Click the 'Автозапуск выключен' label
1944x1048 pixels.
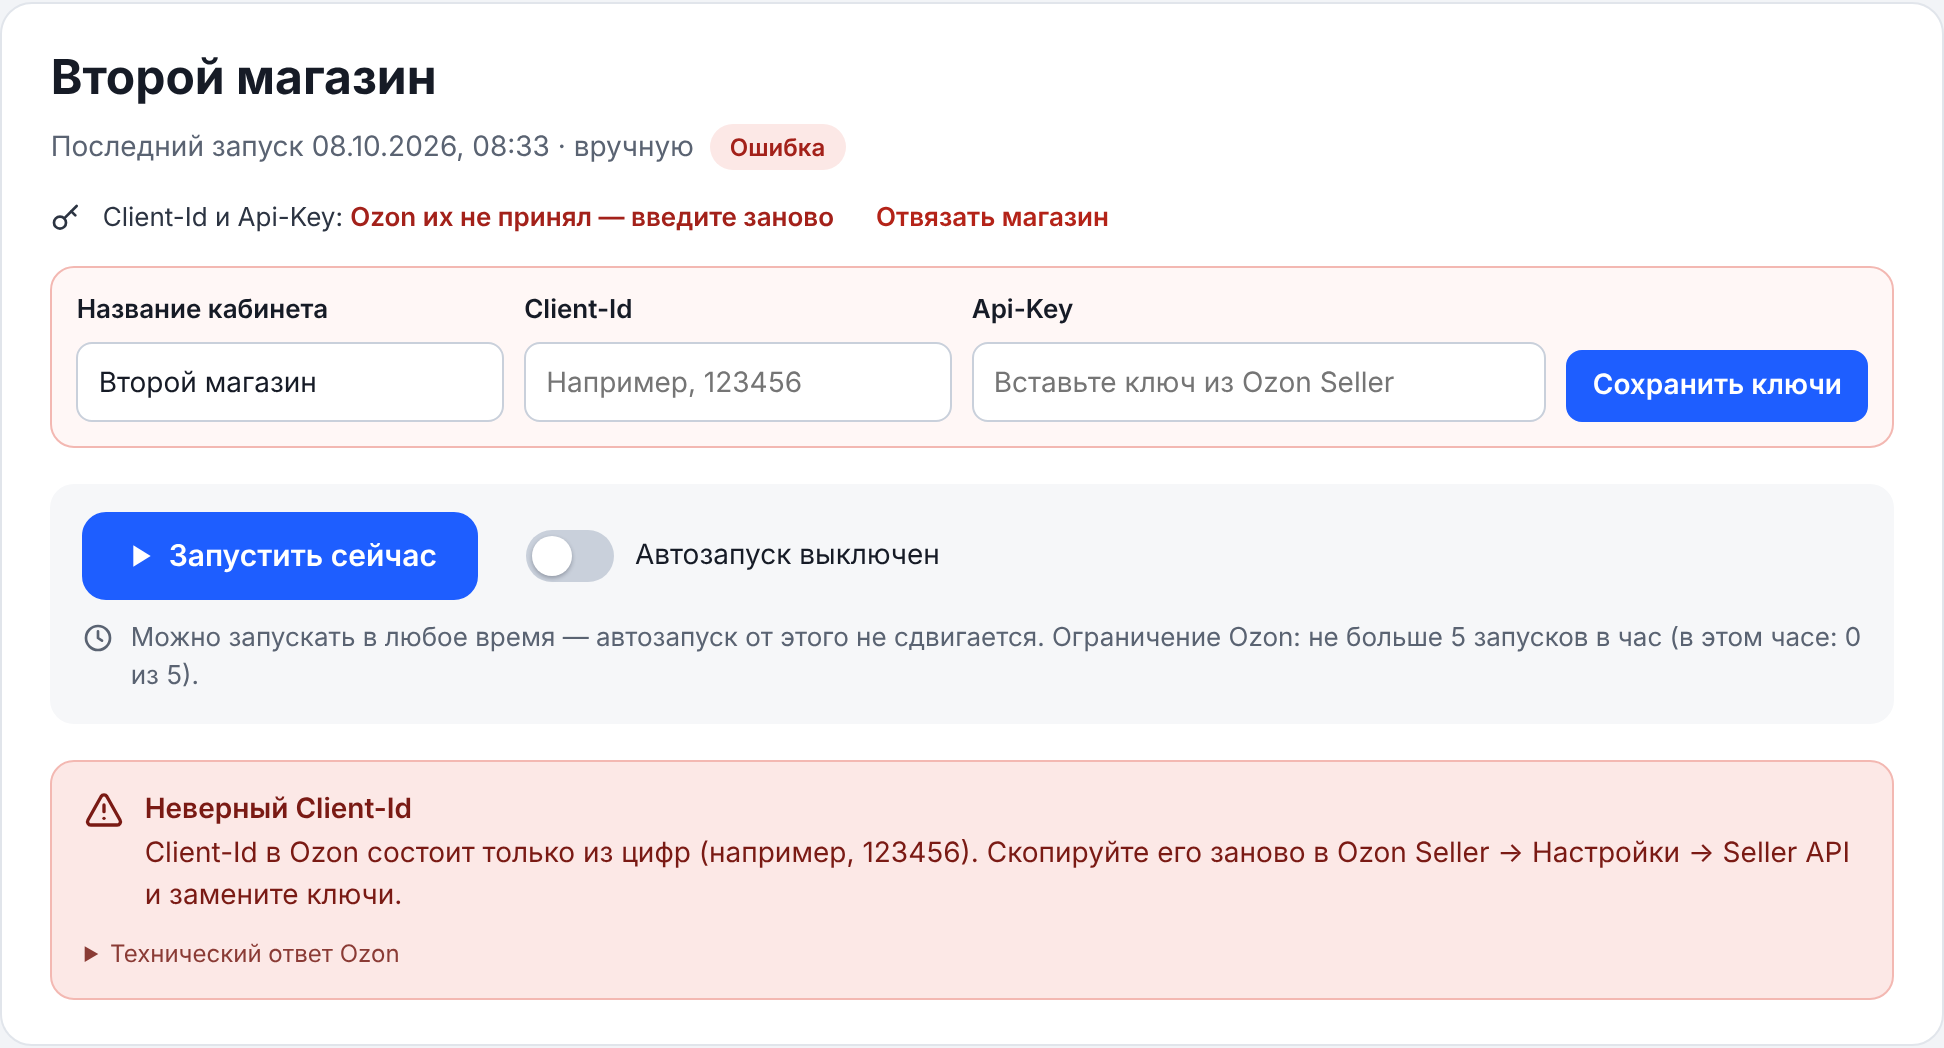click(787, 555)
